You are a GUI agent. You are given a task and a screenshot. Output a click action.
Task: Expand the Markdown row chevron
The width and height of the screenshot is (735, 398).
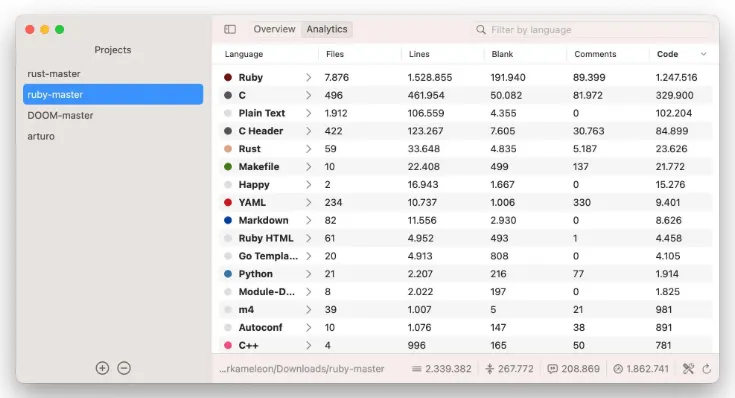coord(308,220)
